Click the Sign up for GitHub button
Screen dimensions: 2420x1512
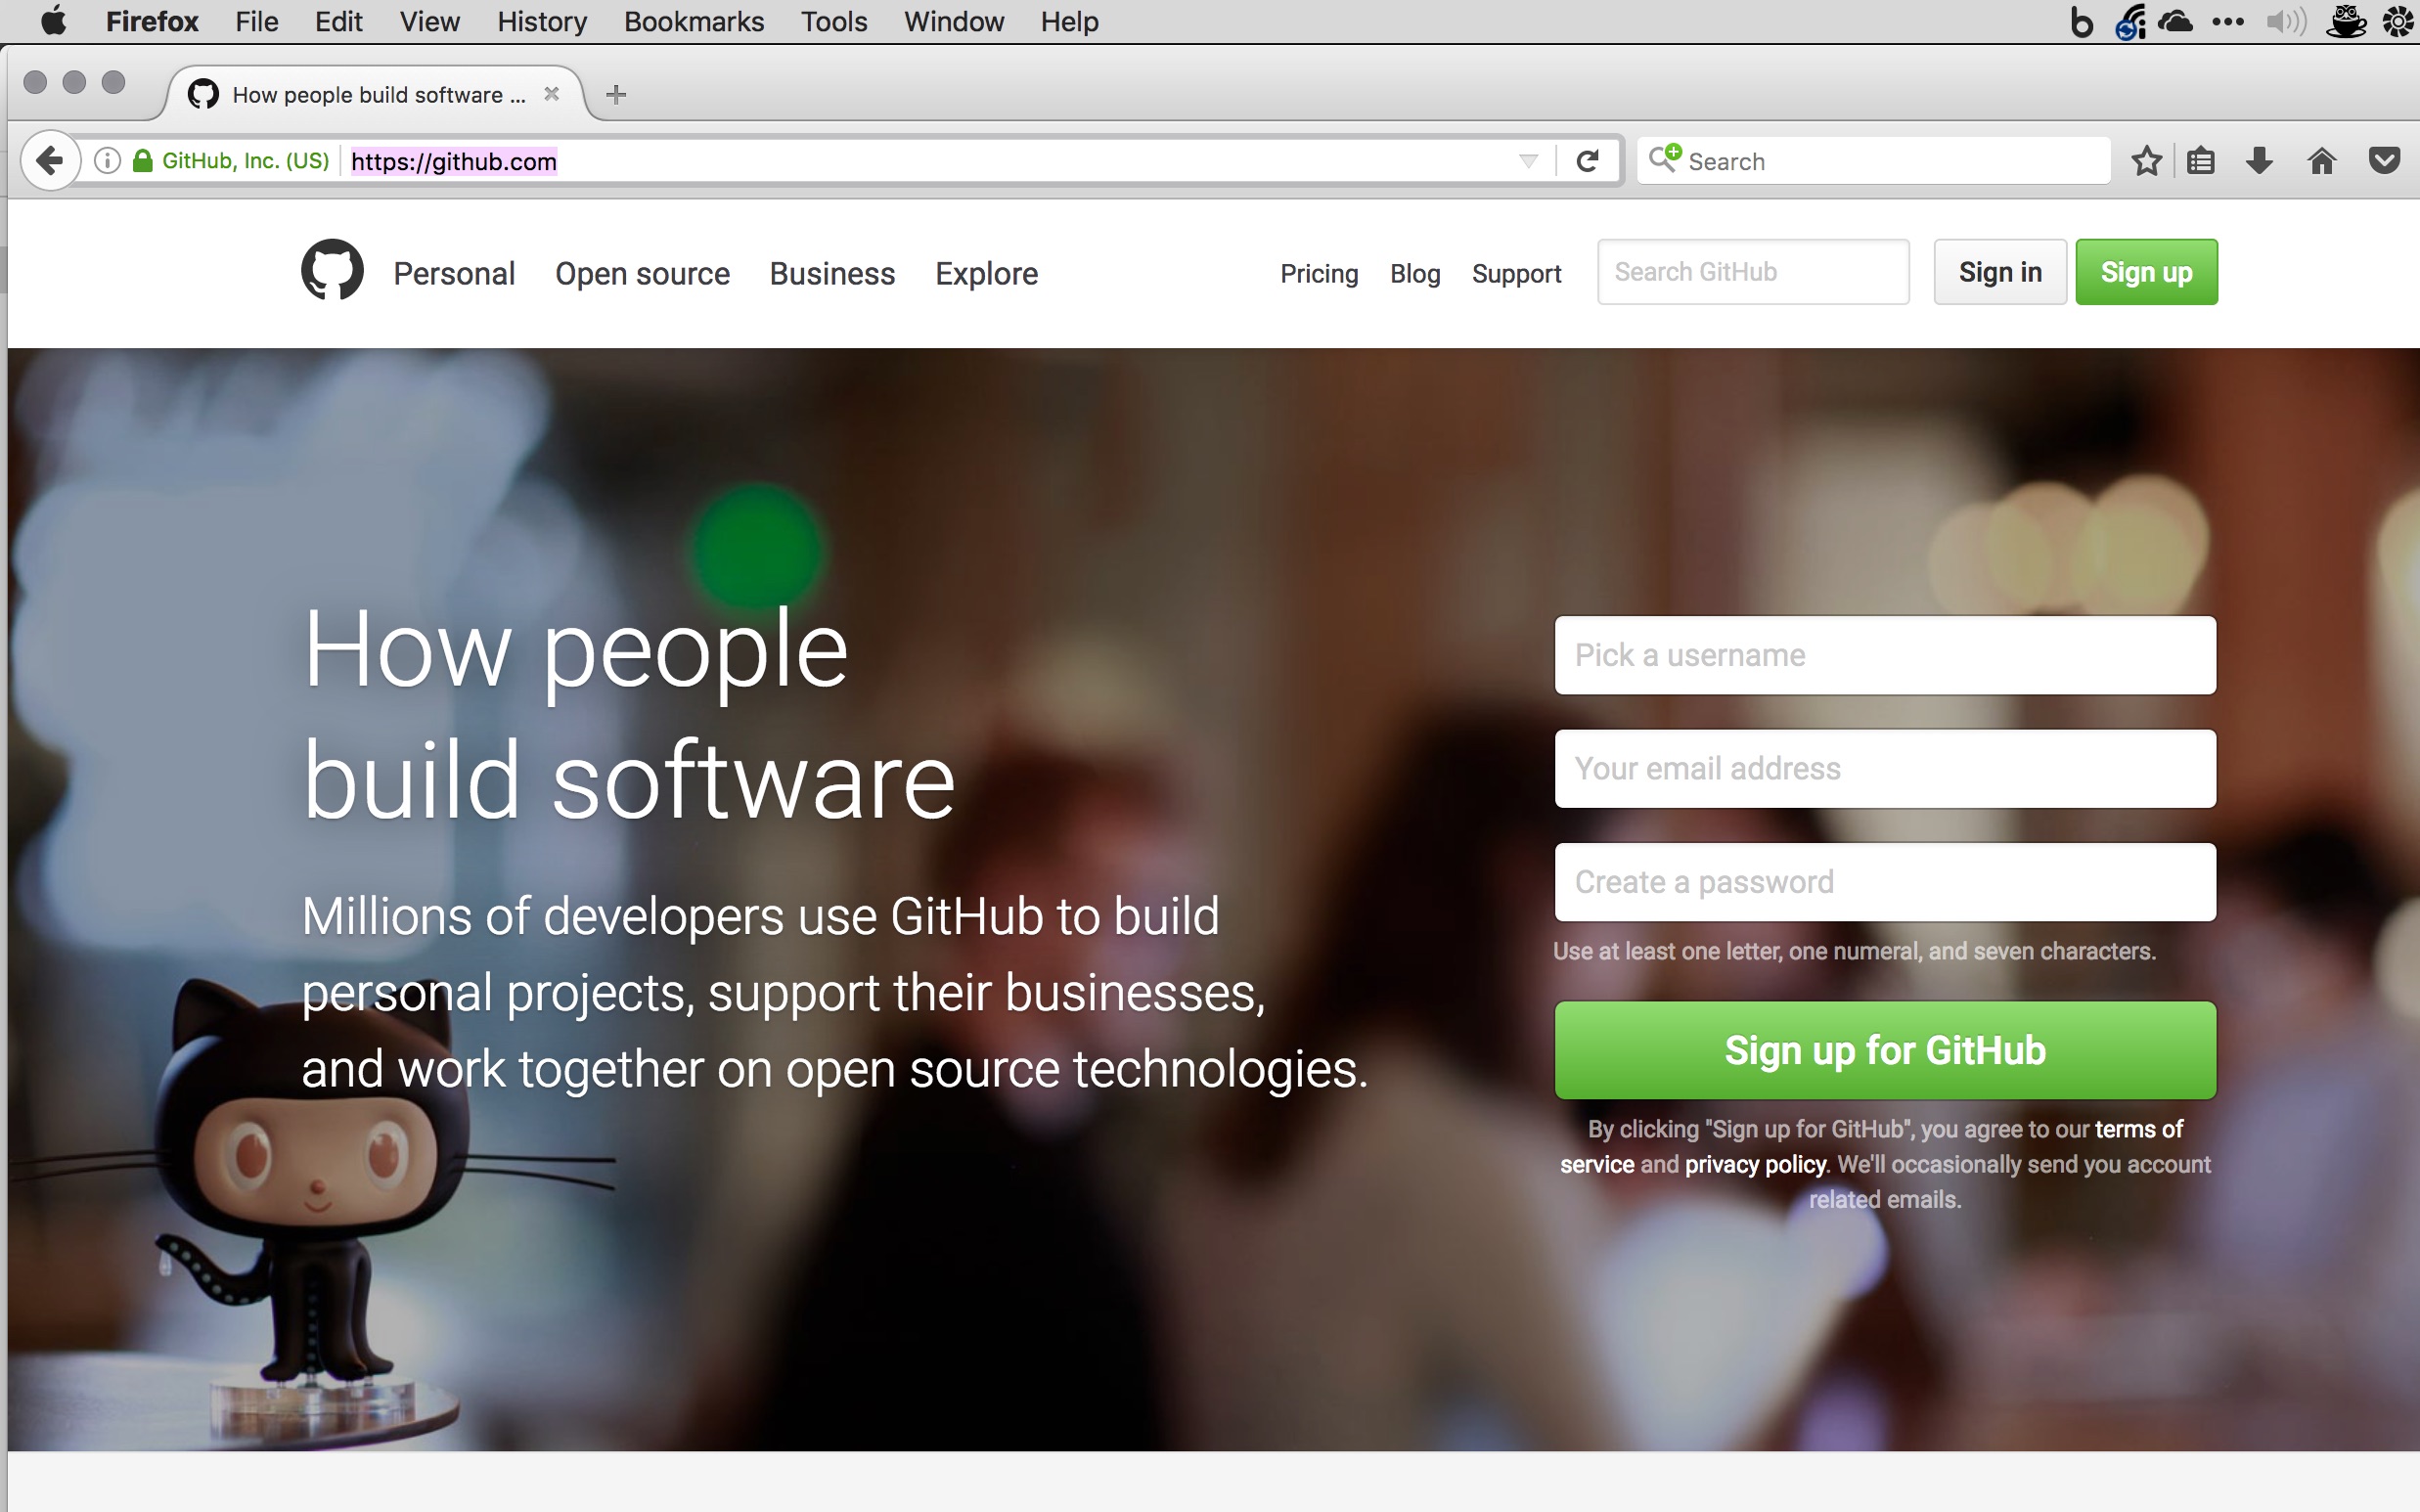1883,1048
